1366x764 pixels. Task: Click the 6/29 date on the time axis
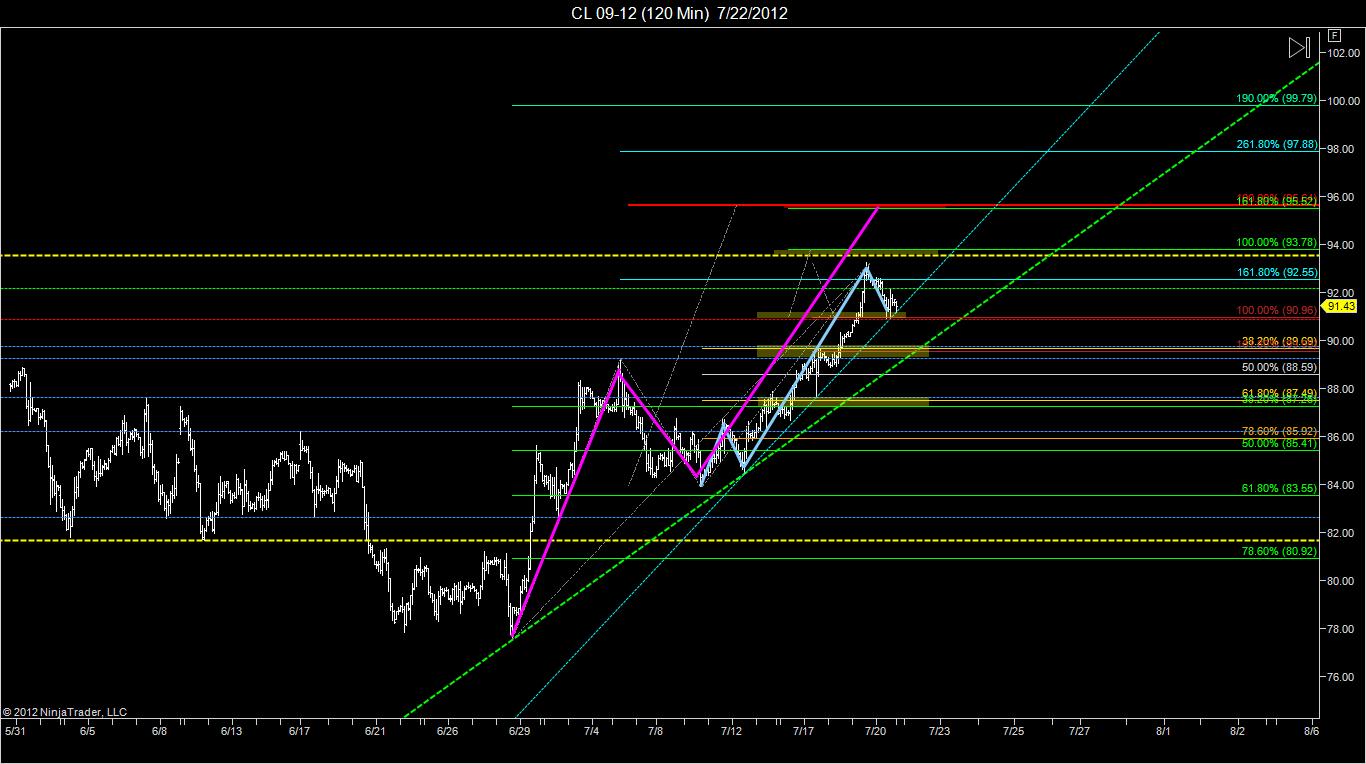point(519,731)
